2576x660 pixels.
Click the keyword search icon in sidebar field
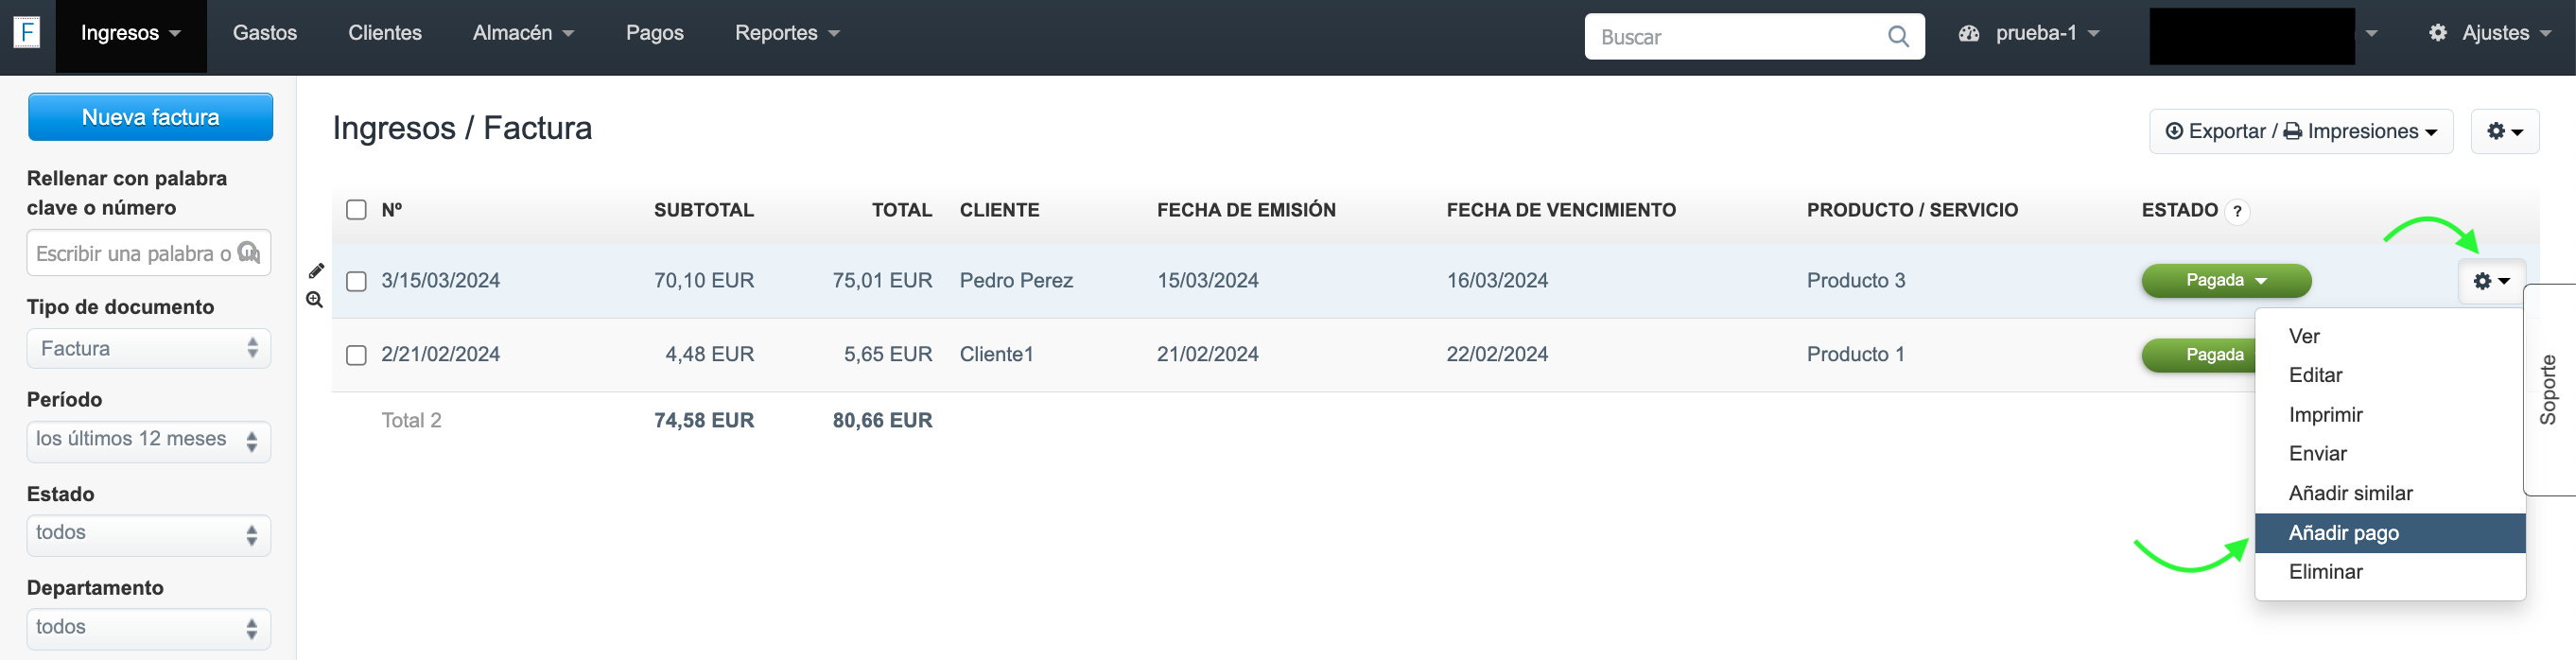pyautogui.click(x=249, y=252)
